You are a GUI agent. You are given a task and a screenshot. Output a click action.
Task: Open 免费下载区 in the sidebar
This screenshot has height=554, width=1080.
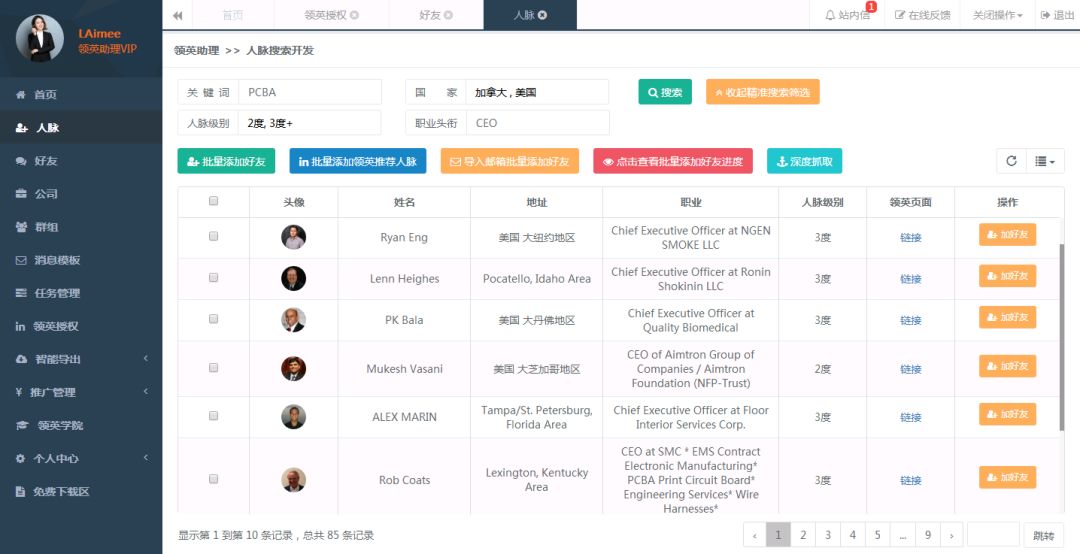coord(81,491)
